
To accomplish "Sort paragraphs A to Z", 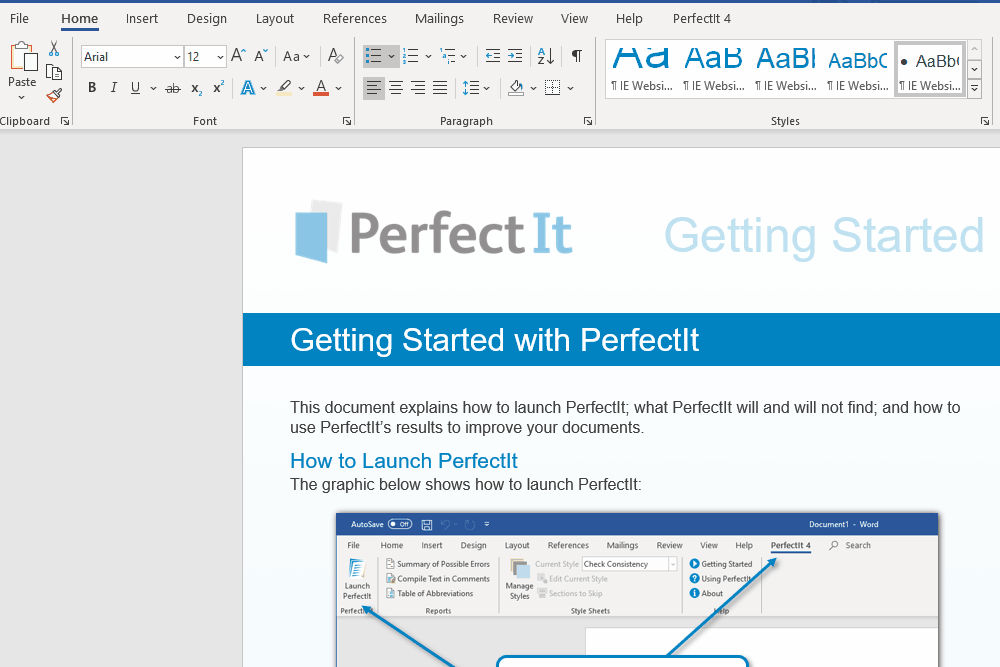I will pos(546,56).
